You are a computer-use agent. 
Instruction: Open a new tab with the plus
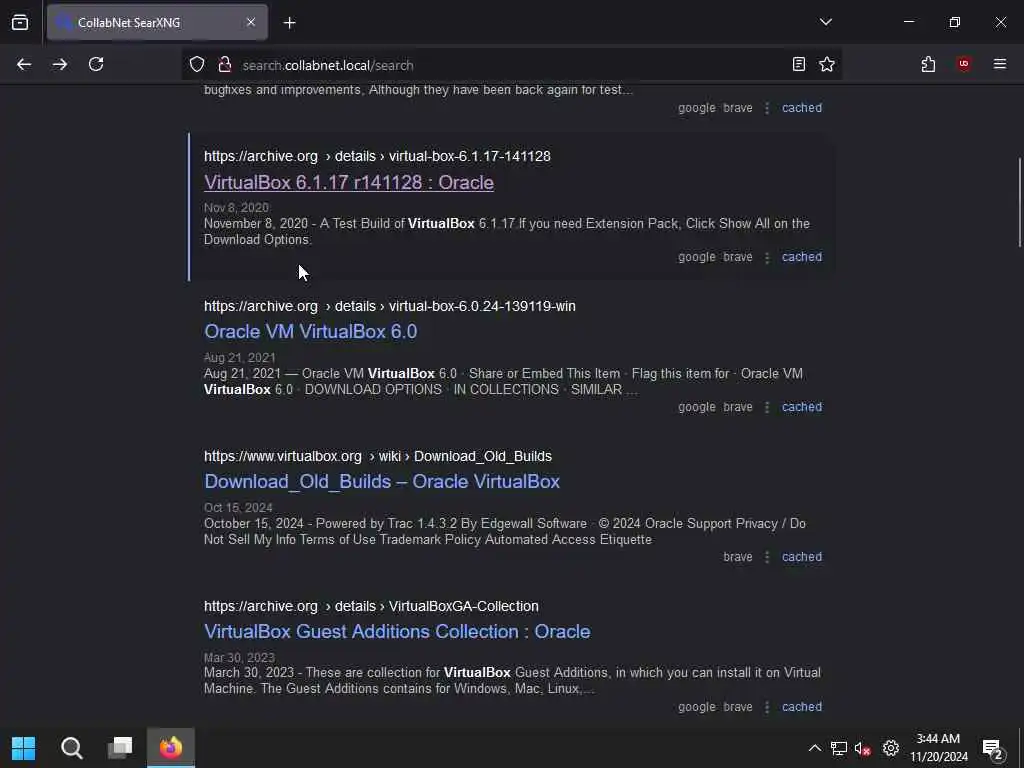pos(289,23)
